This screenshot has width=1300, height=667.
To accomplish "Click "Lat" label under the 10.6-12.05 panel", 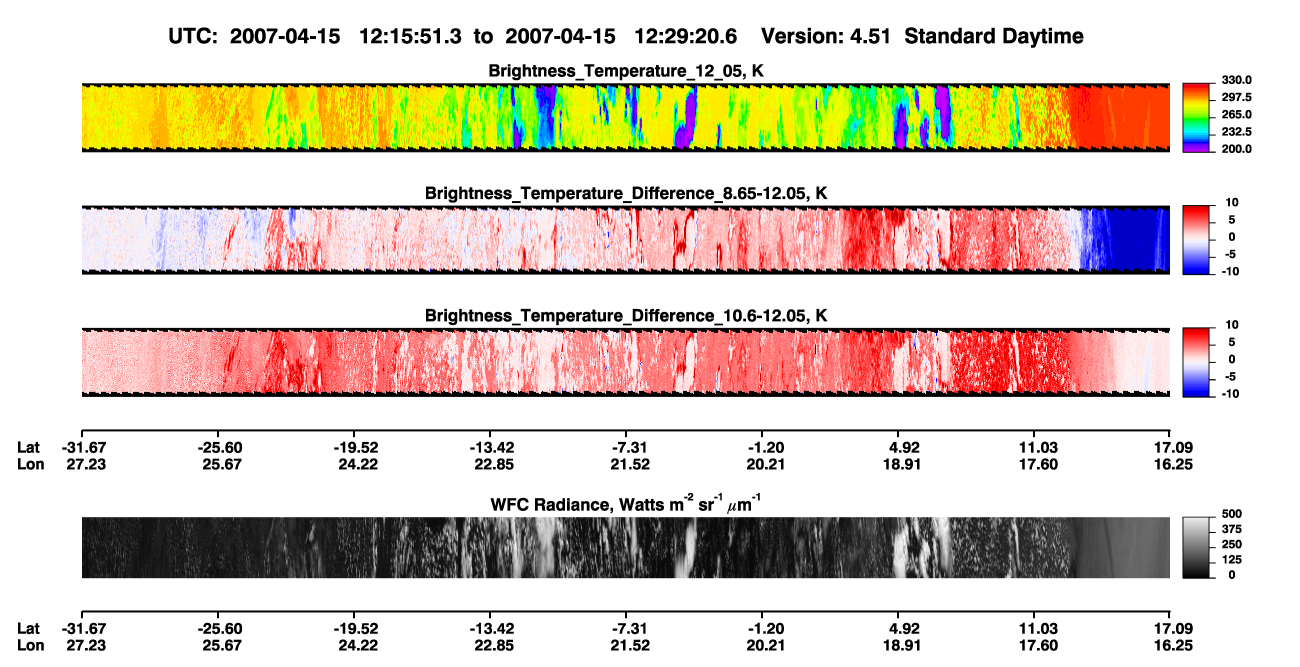I will [29, 447].
